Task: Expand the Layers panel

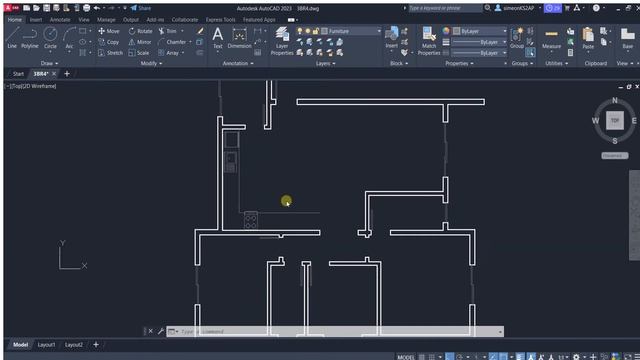Action: click(325, 63)
